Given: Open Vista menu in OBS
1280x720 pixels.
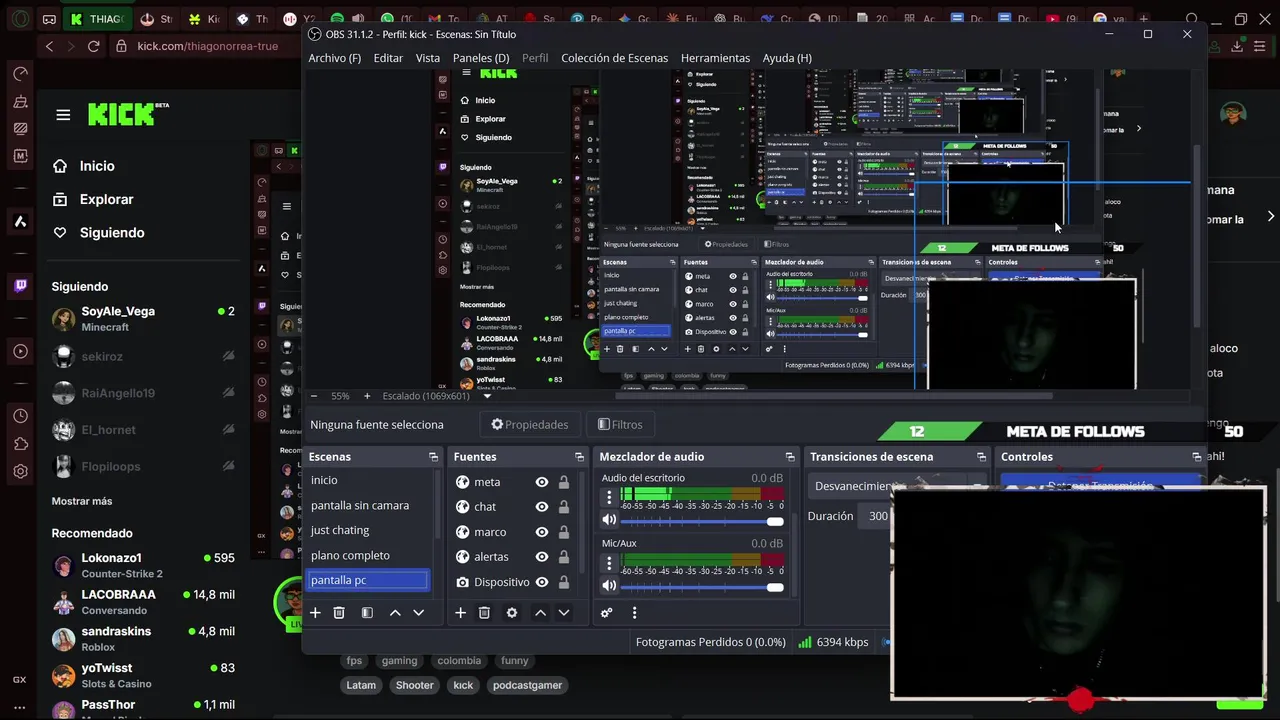Looking at the screenshot, I should (x=428, y=58).
